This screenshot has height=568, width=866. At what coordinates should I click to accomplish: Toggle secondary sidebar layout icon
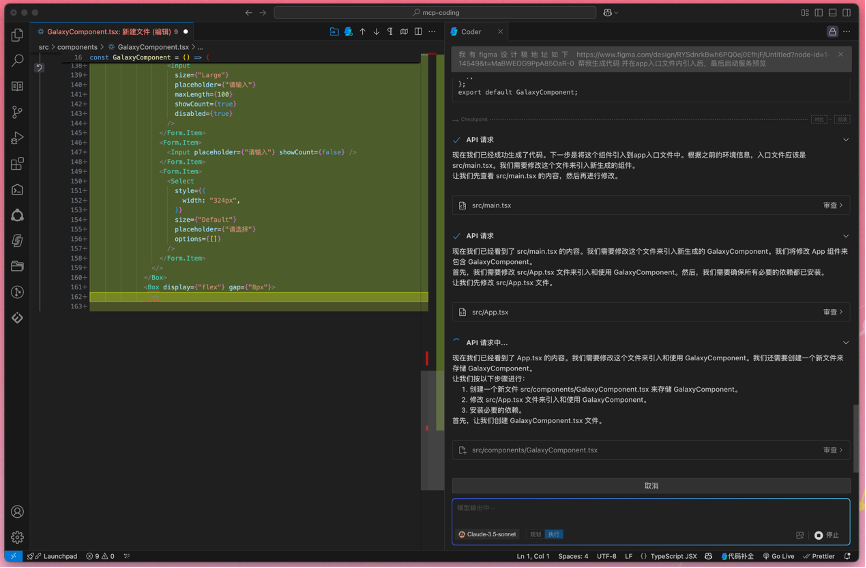click(x=846, y=12)
